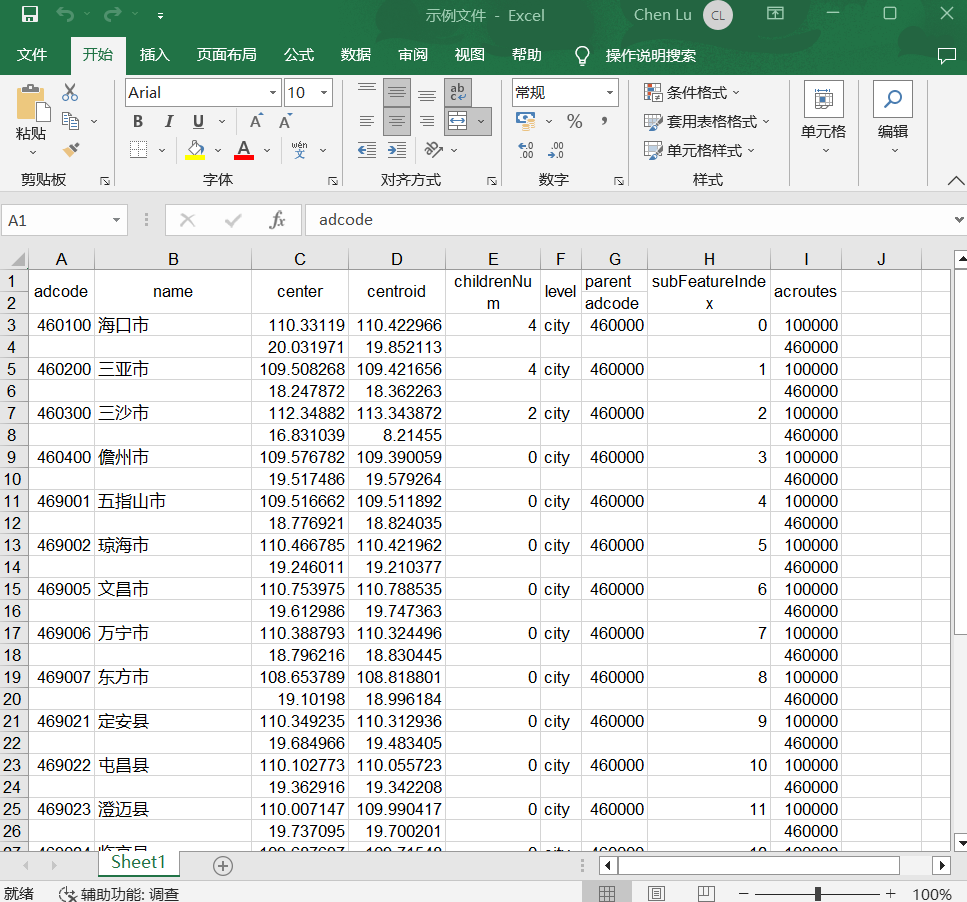Click the Cut scissors icon

pyautogui.click(x=70, y=93)
